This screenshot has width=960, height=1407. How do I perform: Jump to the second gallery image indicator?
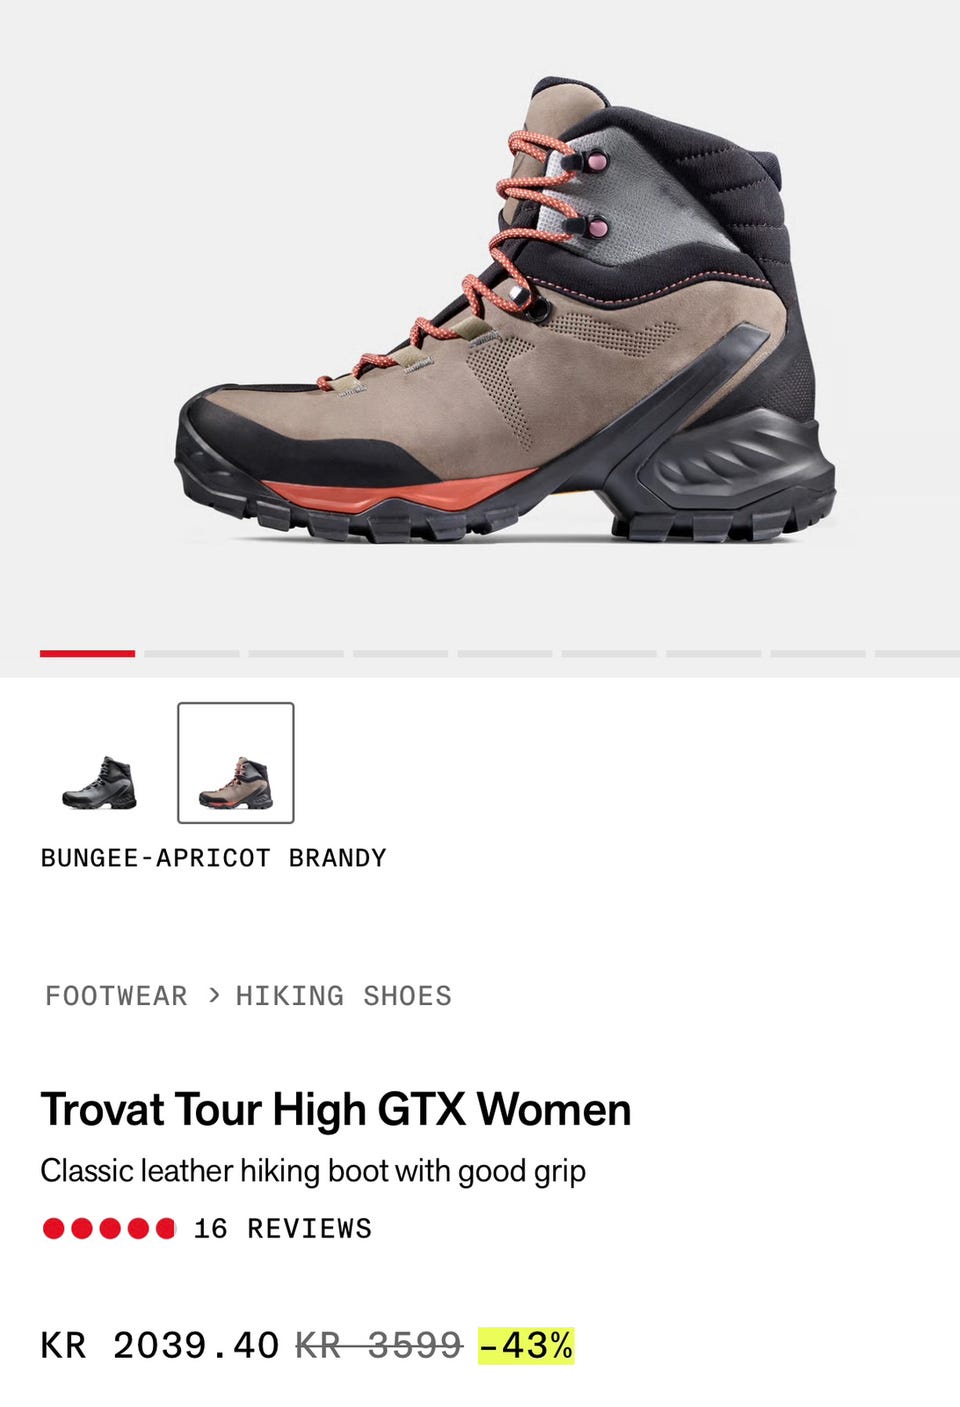pyautogui.click(x=192, y=653)
